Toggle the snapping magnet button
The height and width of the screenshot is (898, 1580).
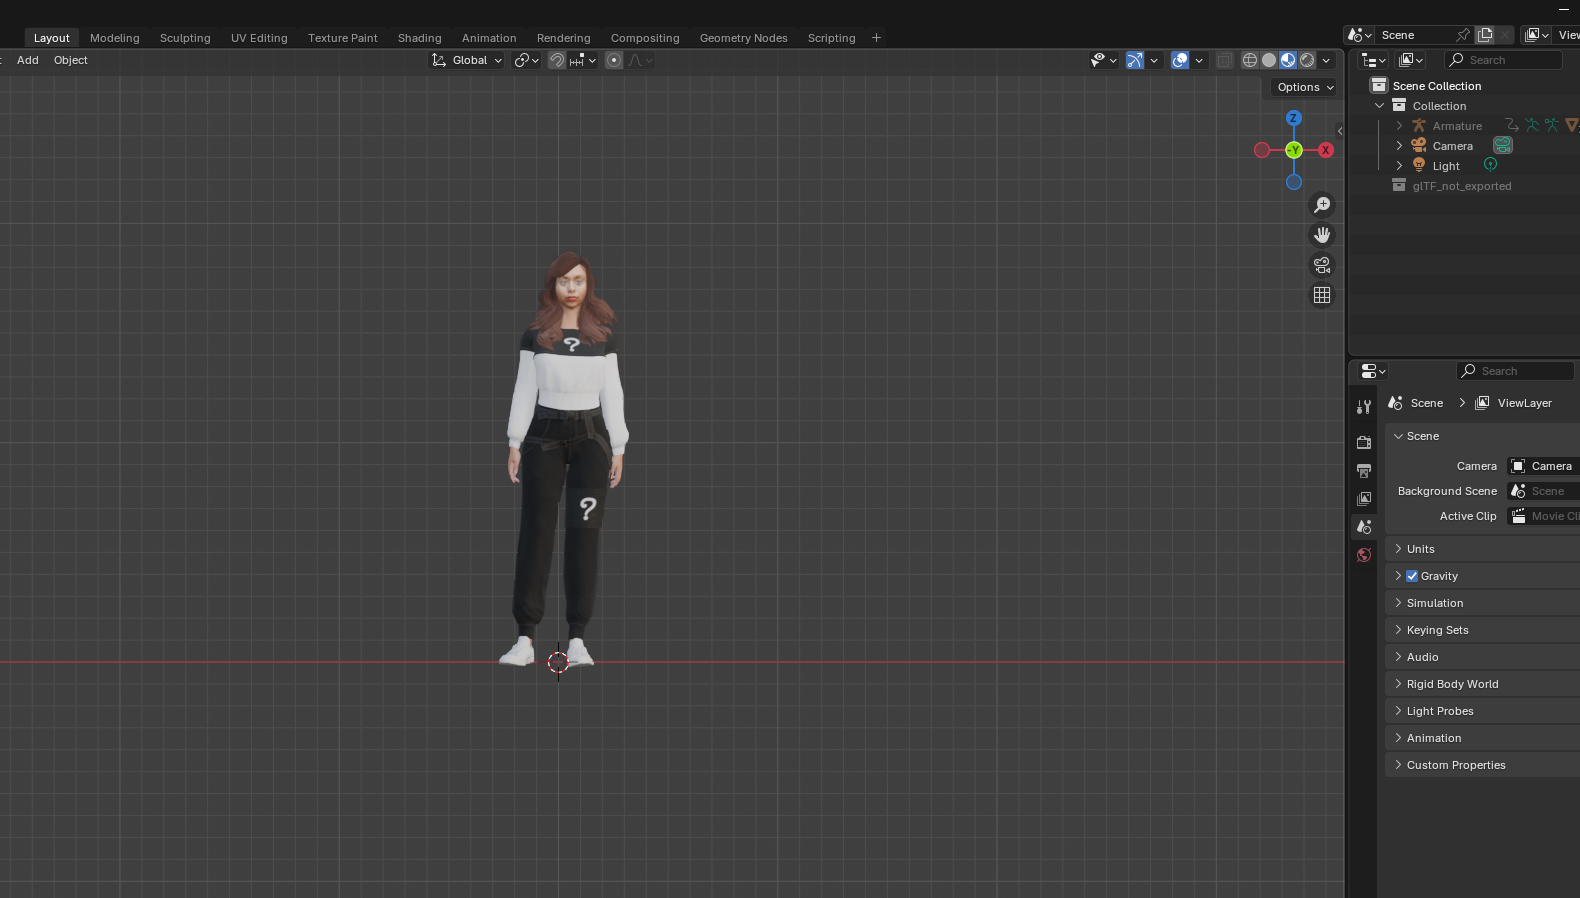(557, 60)
